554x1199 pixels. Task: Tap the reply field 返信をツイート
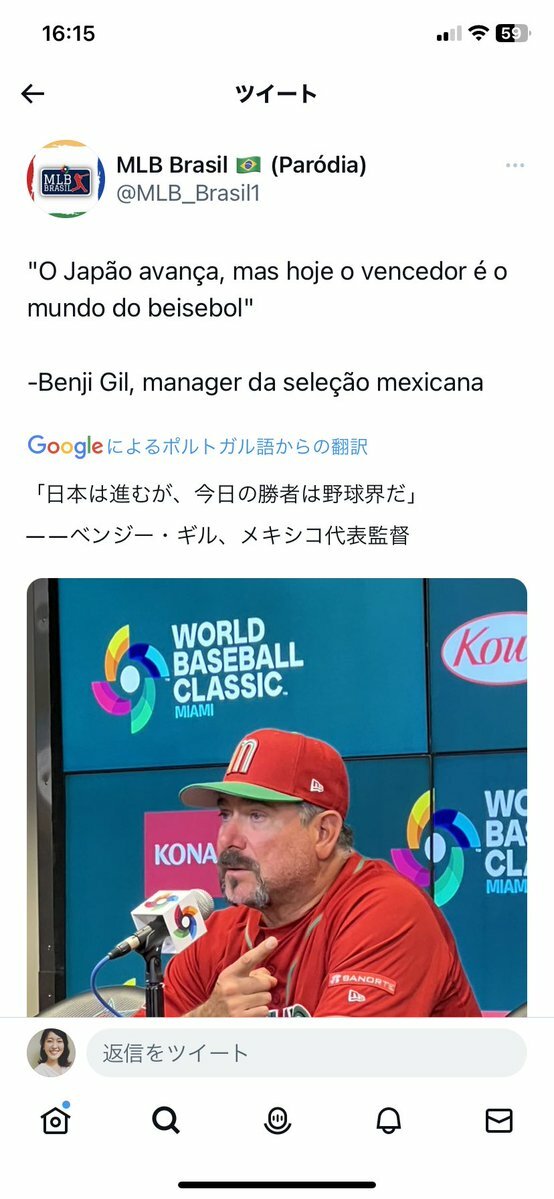click(x=306, y=1053)
